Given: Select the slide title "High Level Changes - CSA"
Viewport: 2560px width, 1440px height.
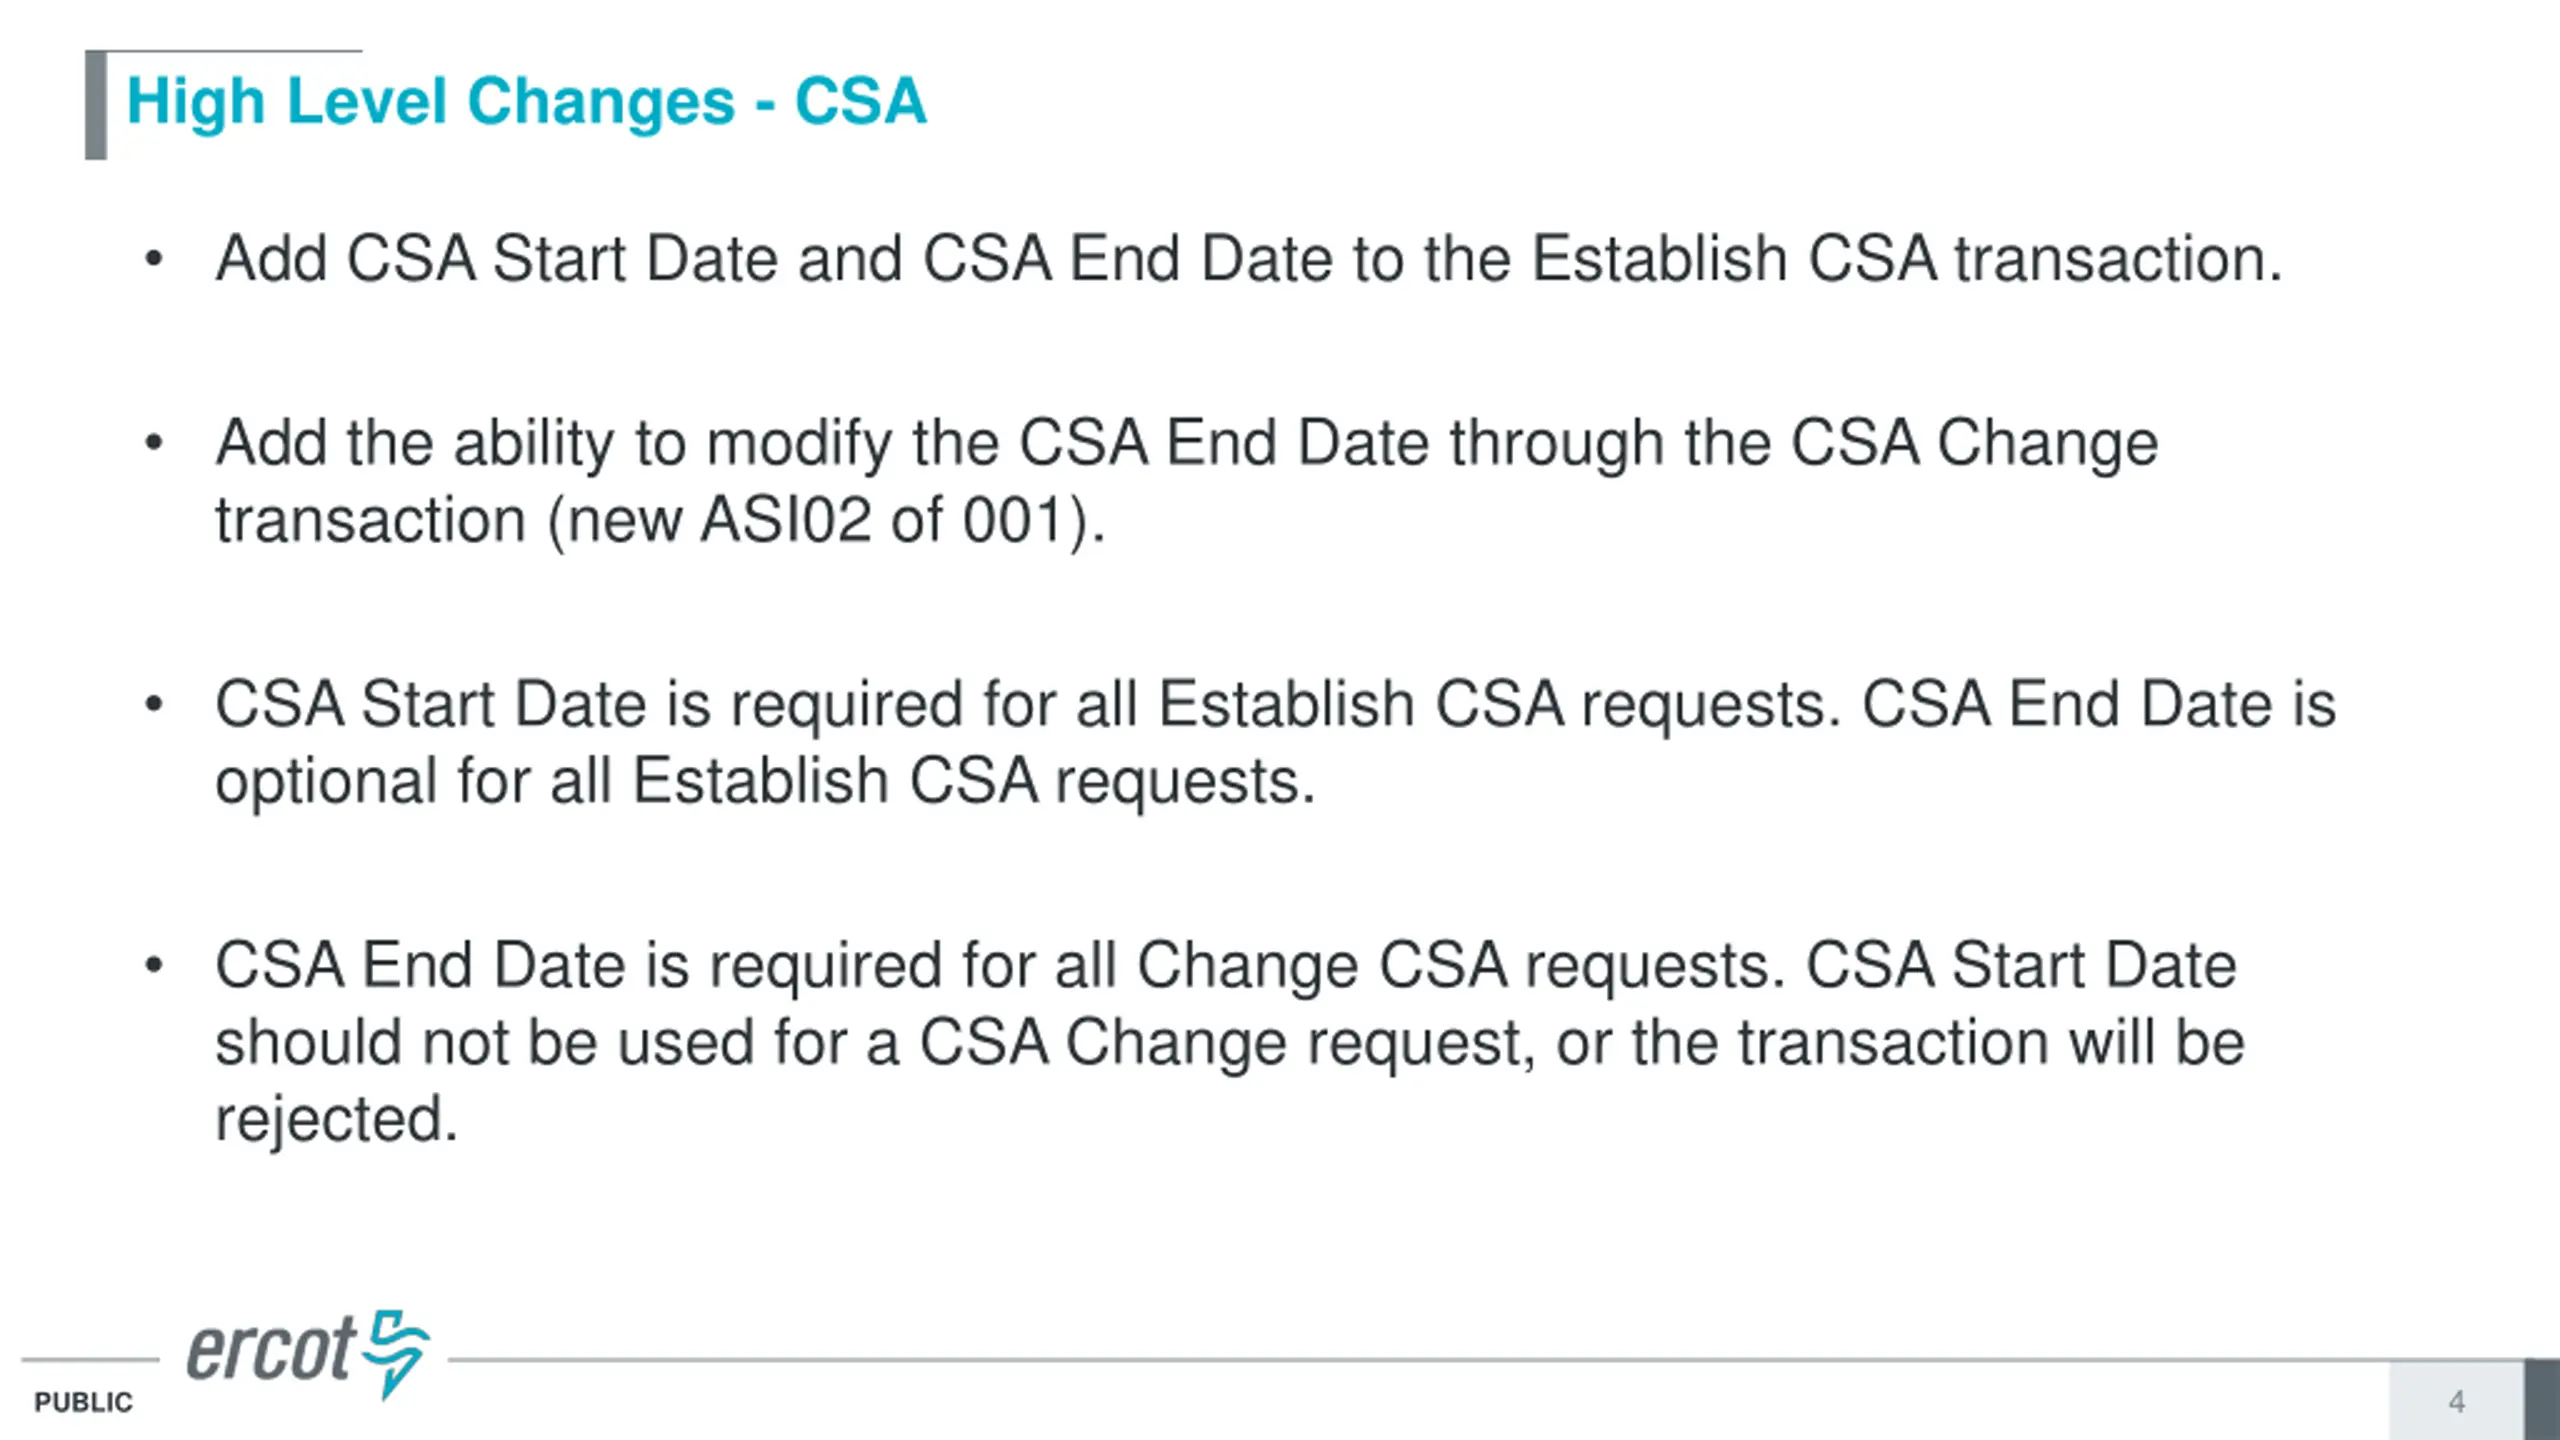Looking at the screenshot, I should 526,102.
